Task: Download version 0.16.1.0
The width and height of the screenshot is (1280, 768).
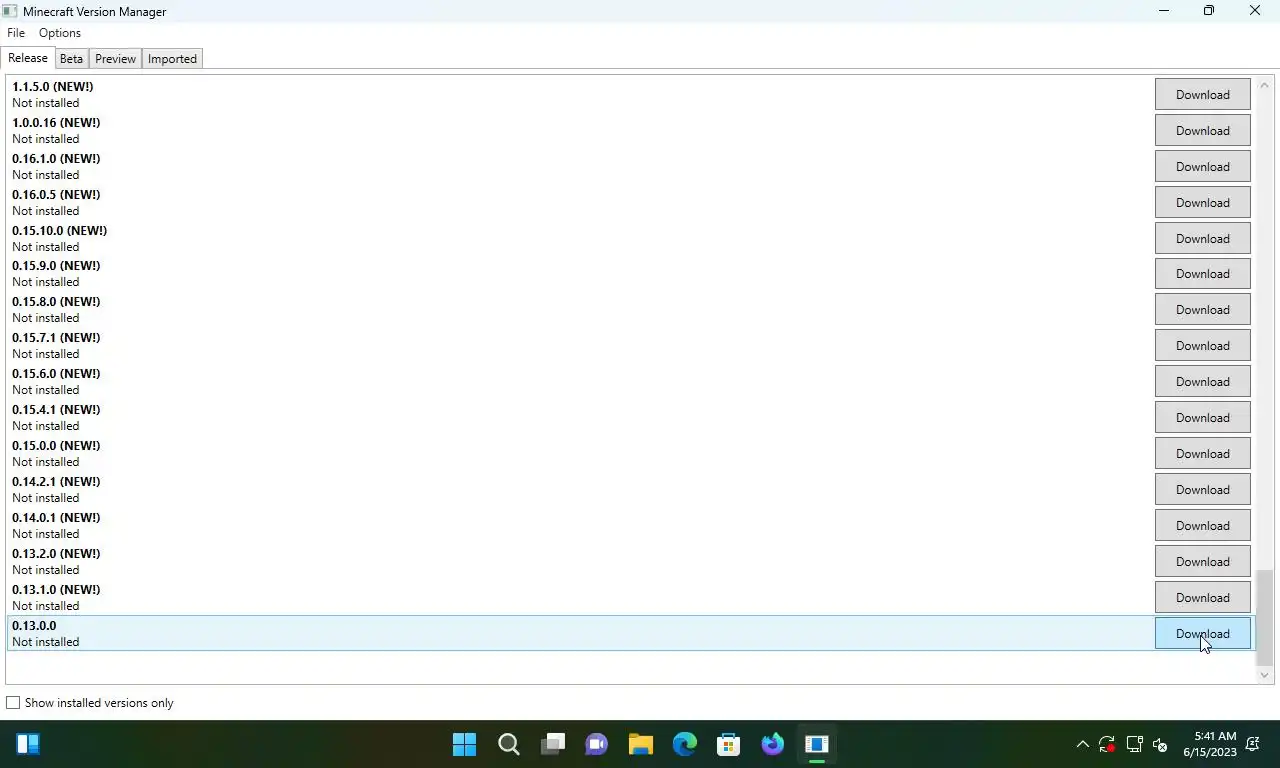Action: coord(1203,166)
